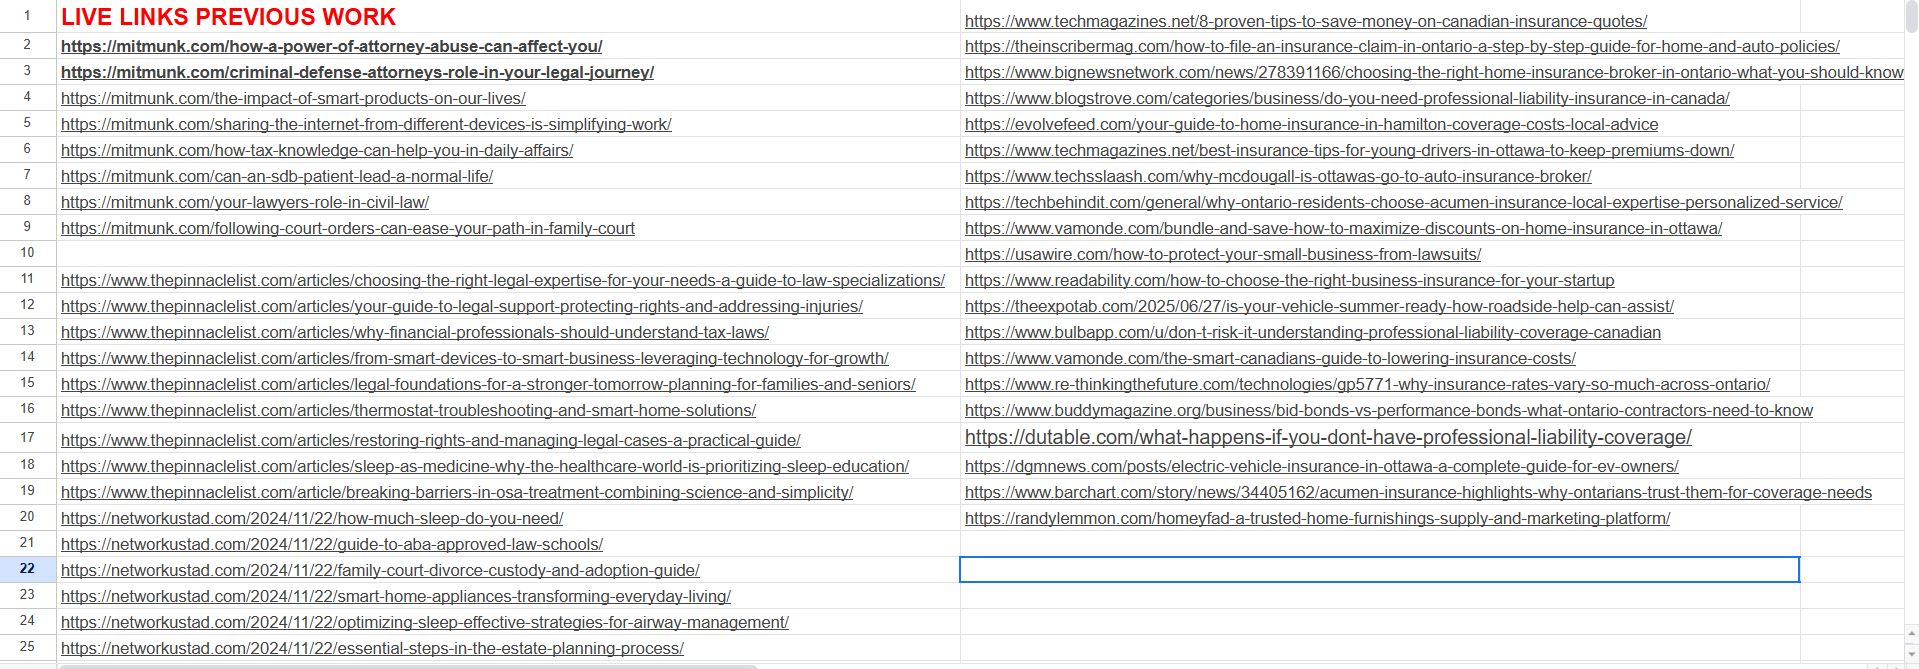Open the networkustad how-much-sleep-do-you-need link
The image size is (1919, 669).
click(311, 518)
